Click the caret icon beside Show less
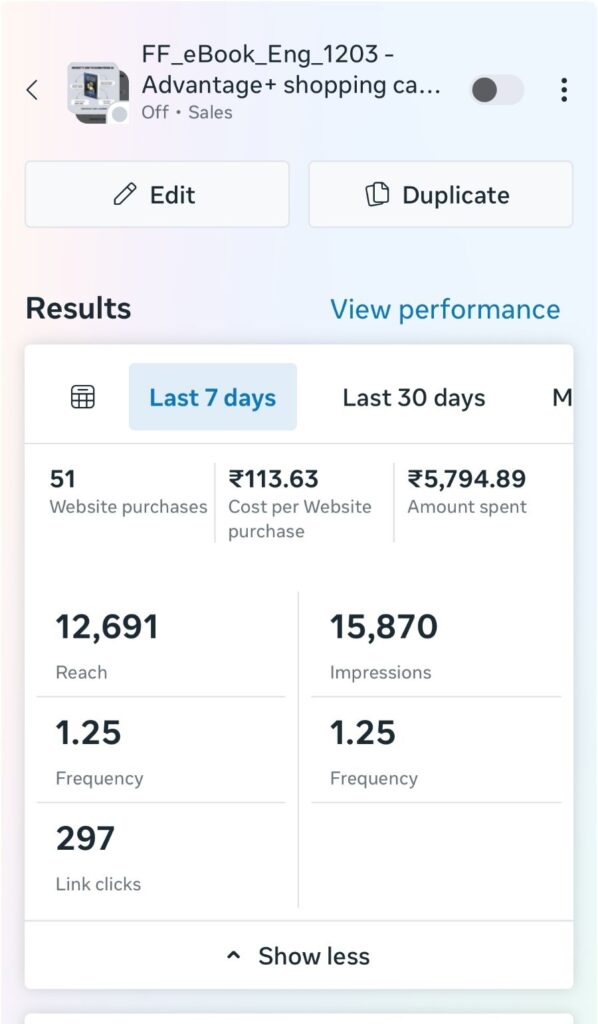 (x=233, y=956)
